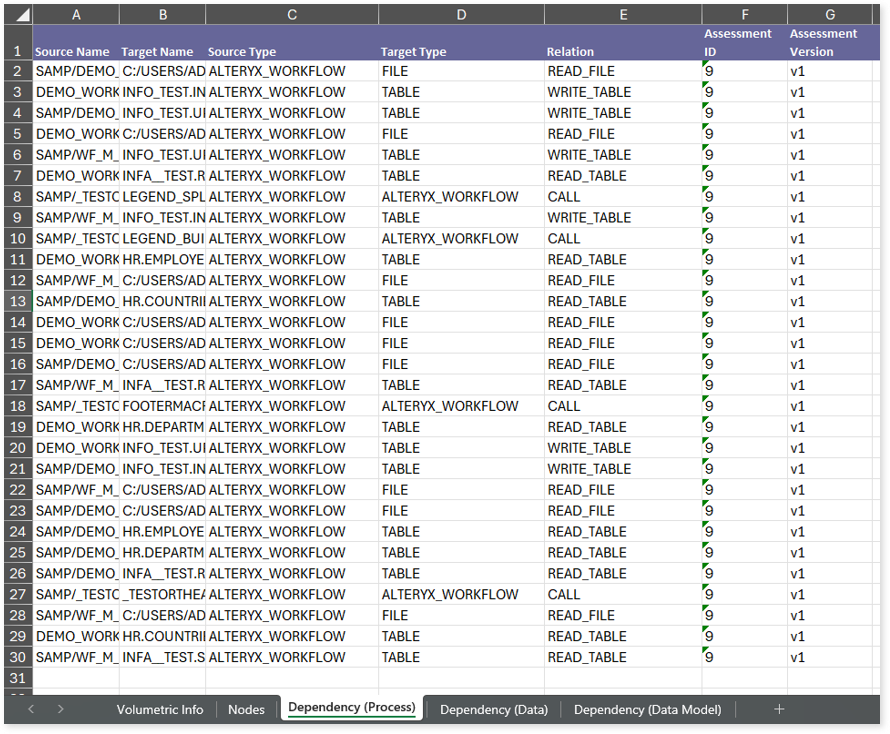Select column F header
890x734 pixels.
coord(745,15)
